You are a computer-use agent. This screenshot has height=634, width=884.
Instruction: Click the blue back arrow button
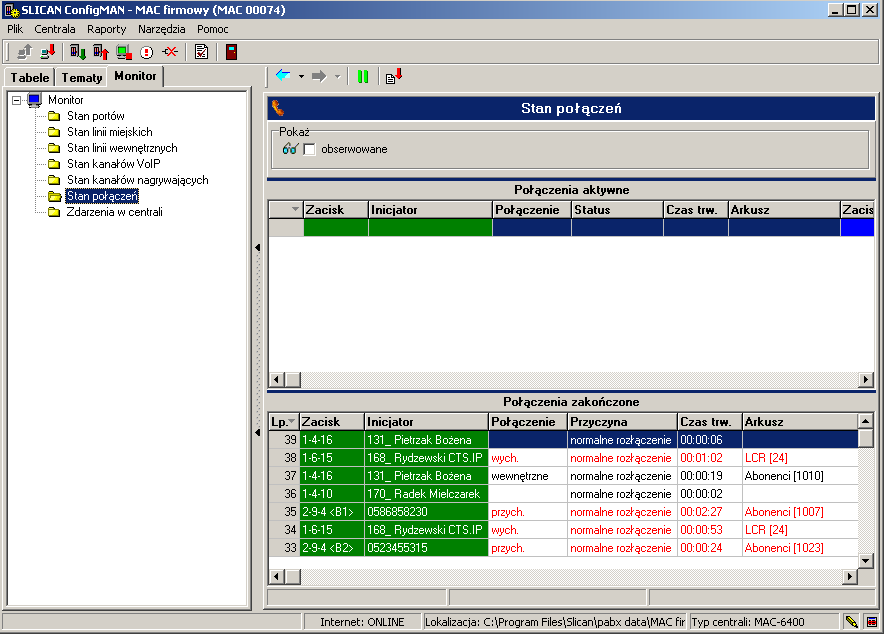click(283, 76)
